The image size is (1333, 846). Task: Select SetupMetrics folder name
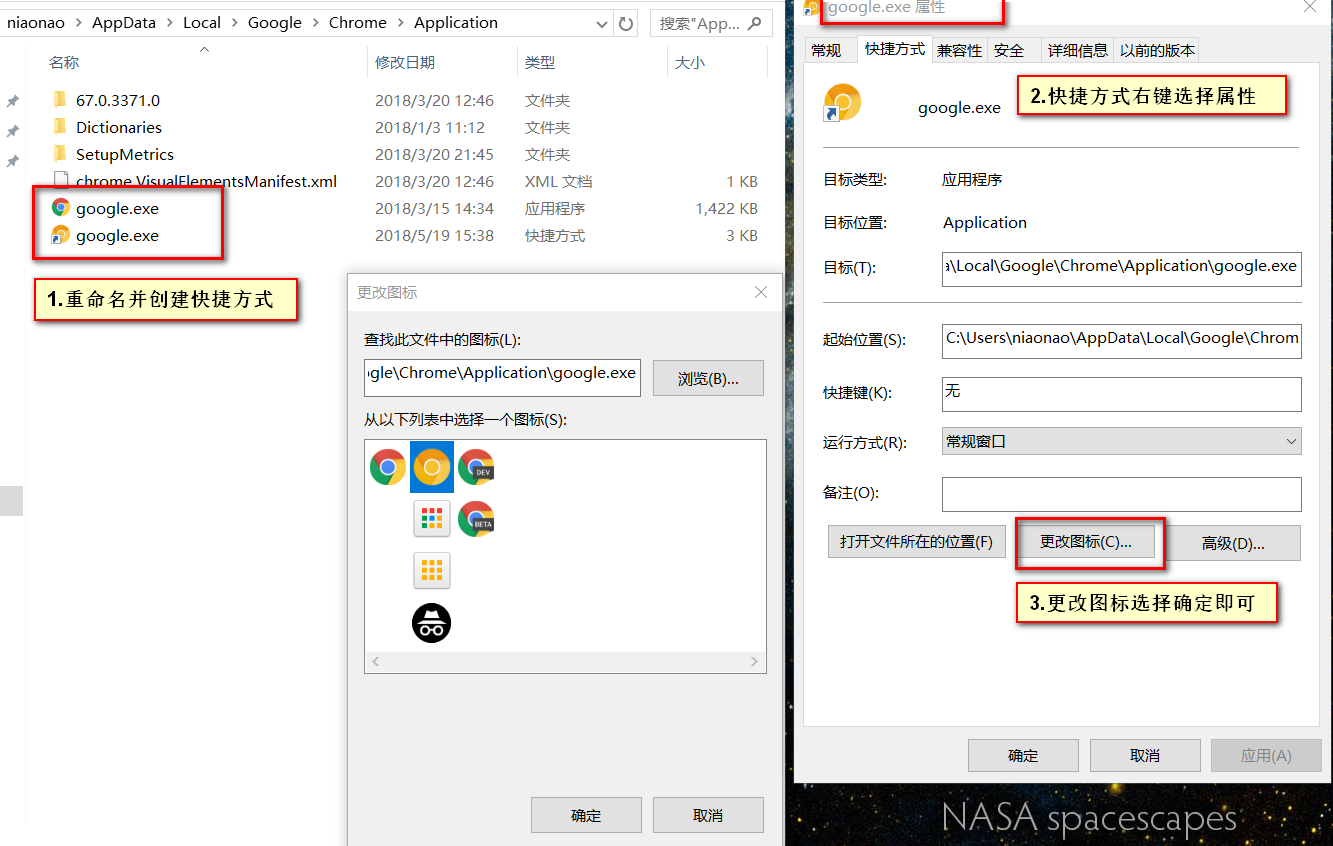[x=125, y=154]
